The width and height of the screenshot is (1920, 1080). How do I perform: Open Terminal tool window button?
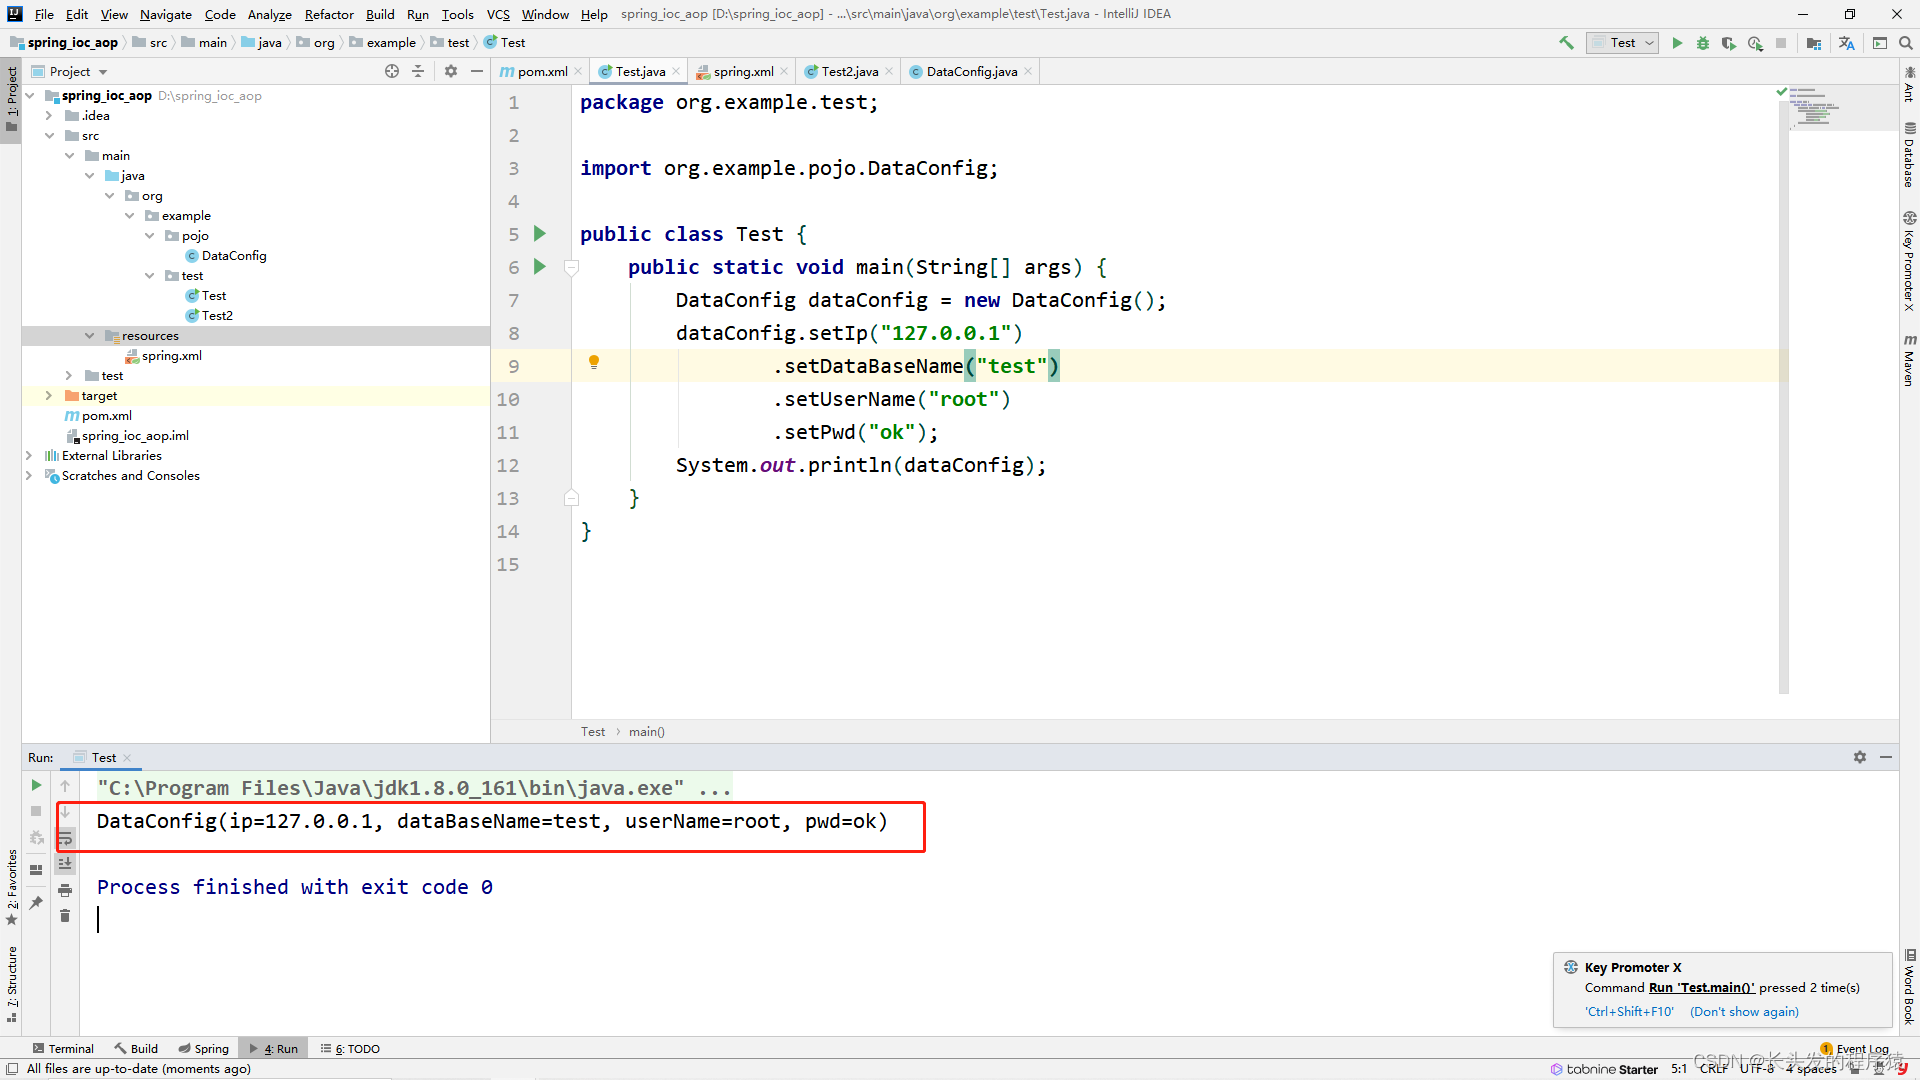pos(63,1049)
